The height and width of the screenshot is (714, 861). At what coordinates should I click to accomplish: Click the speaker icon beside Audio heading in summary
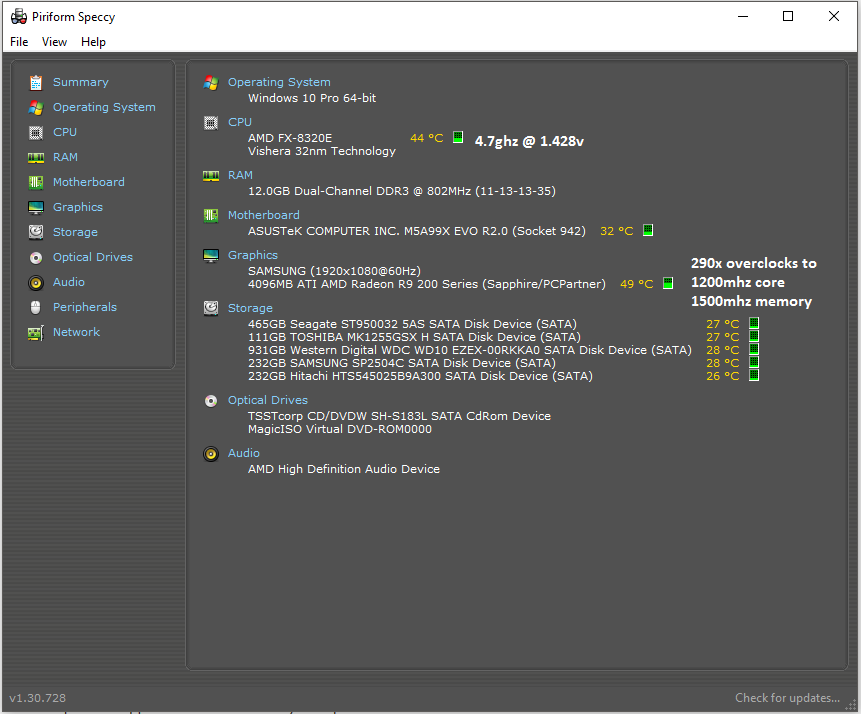point(211,454)
